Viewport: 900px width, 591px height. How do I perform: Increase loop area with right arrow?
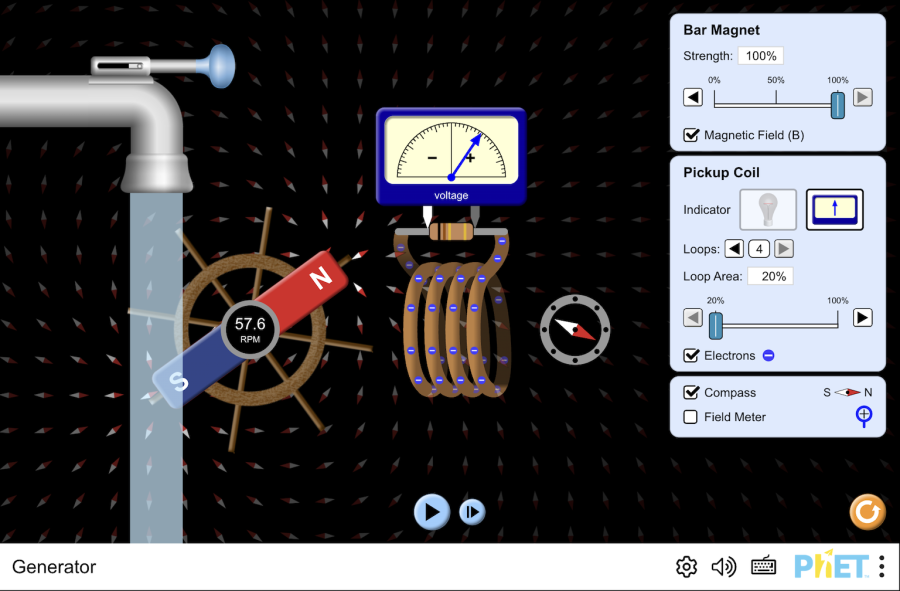[862, 317]
